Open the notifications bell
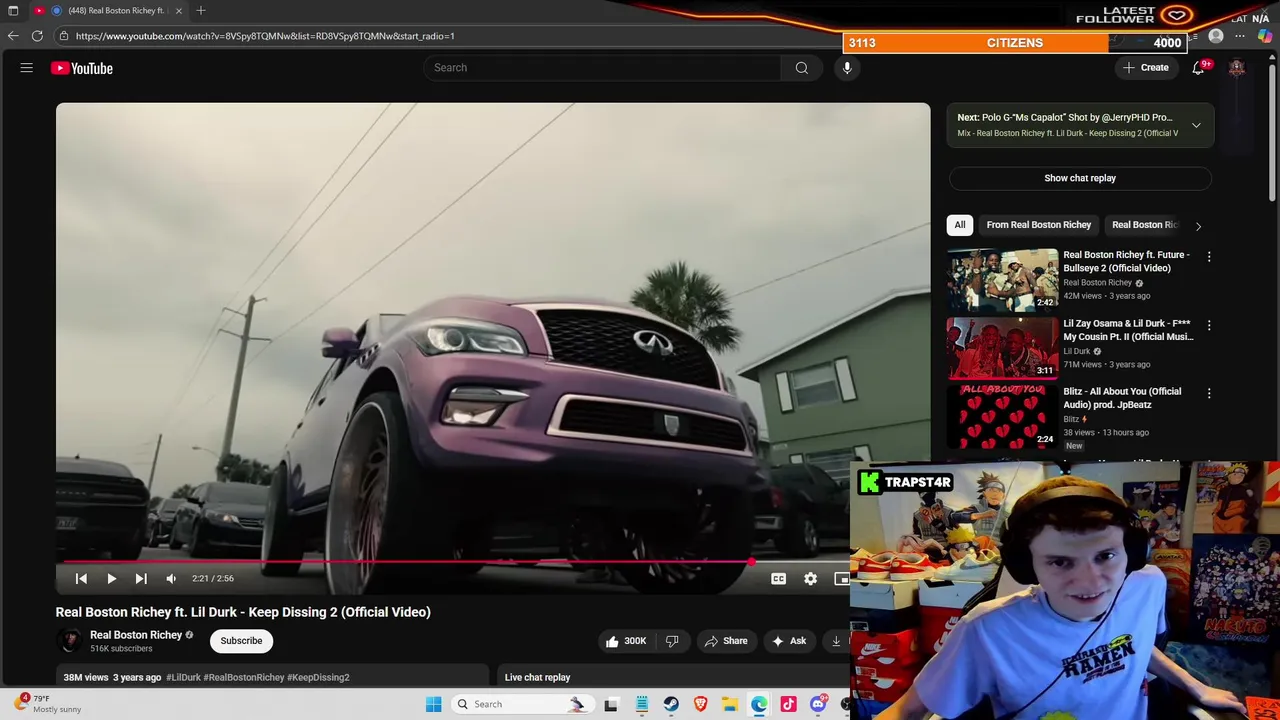Image resolution: width=1280 pixels, height=720 pixels. click(1198, 68)
